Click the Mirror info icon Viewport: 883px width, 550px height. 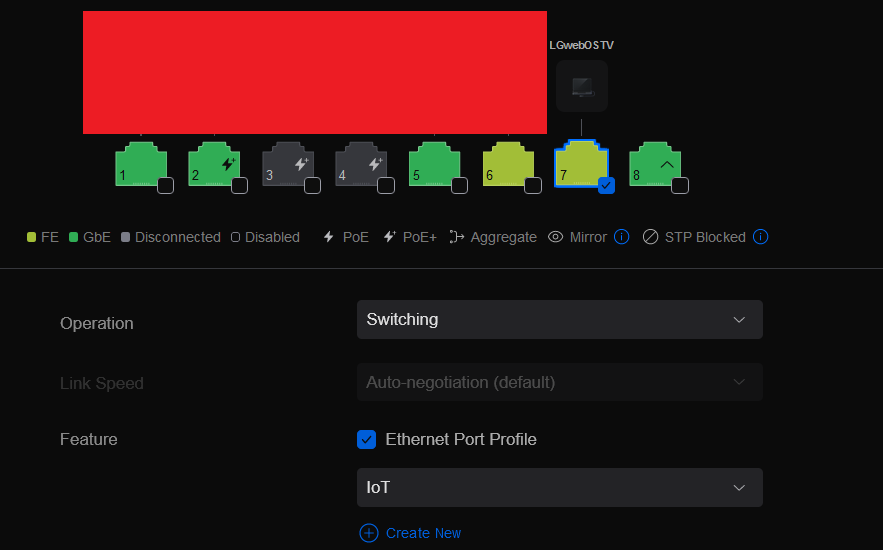point(621,237)
